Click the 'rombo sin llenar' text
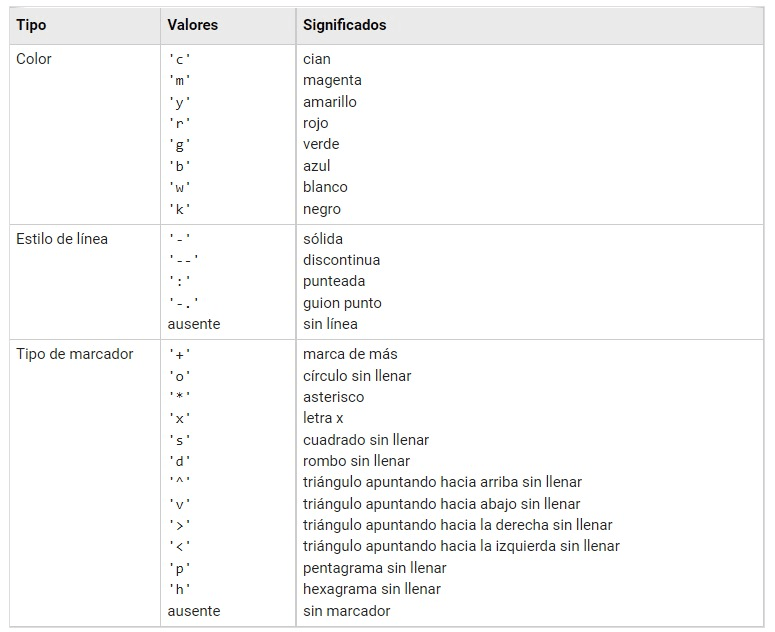 [356, 461]
